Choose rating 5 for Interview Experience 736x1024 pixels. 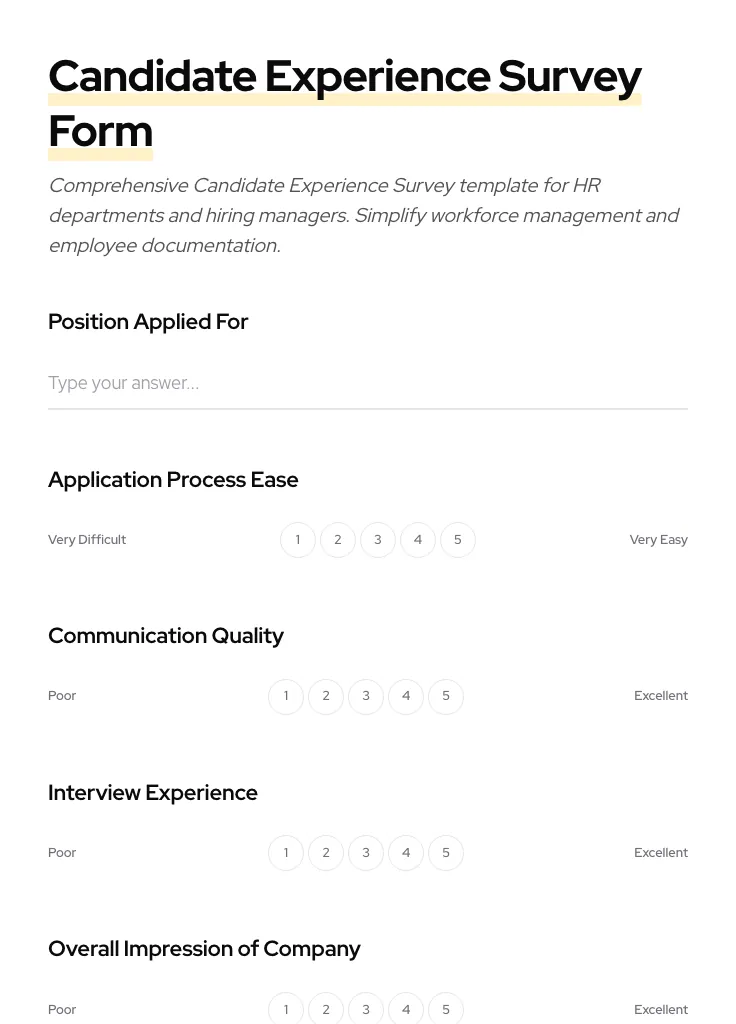(x=445, y=852)
